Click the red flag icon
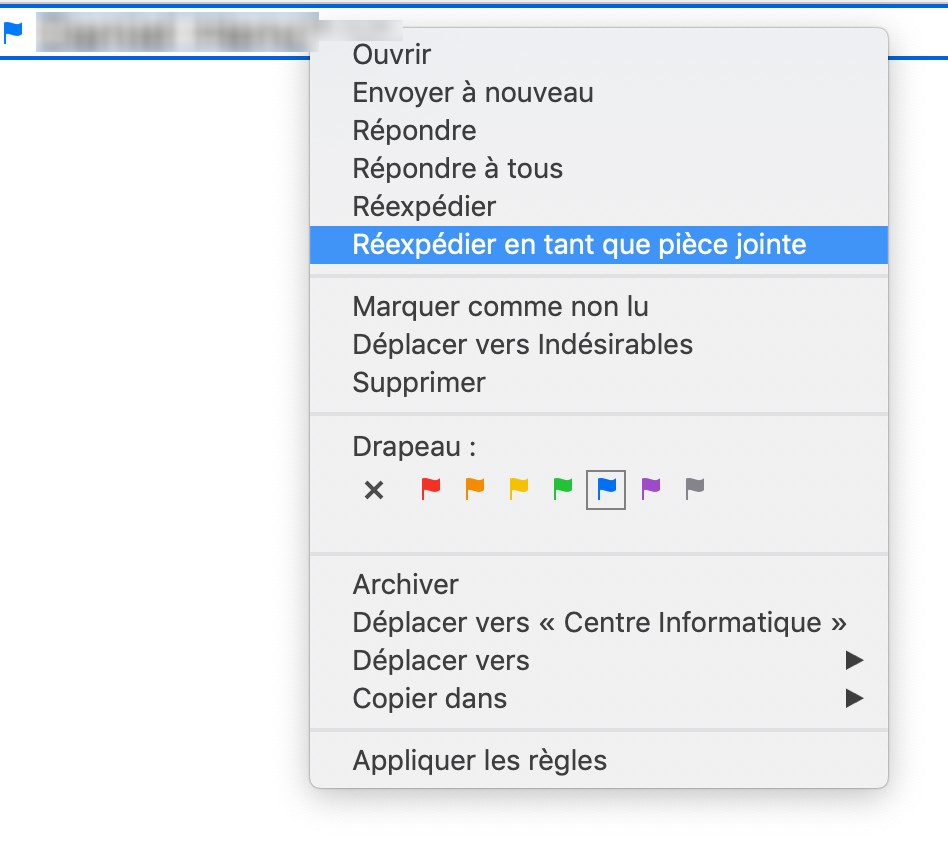 431,489
